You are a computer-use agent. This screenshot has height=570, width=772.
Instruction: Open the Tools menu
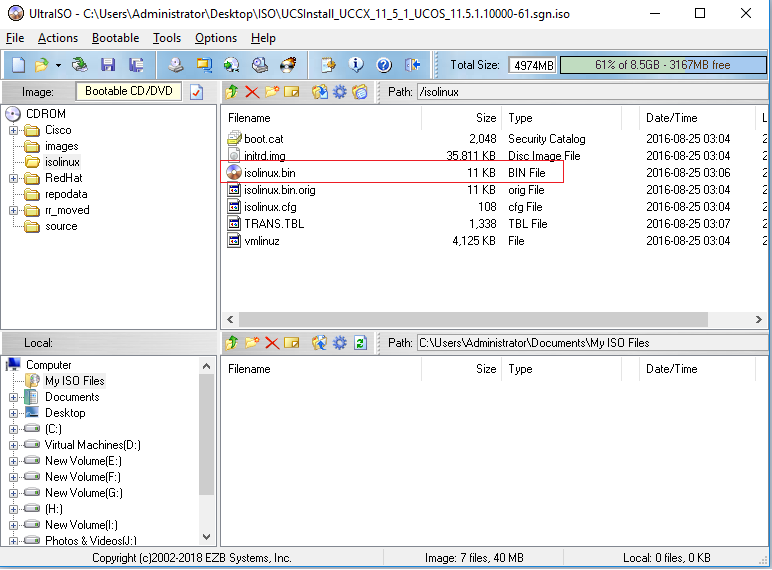167,38
